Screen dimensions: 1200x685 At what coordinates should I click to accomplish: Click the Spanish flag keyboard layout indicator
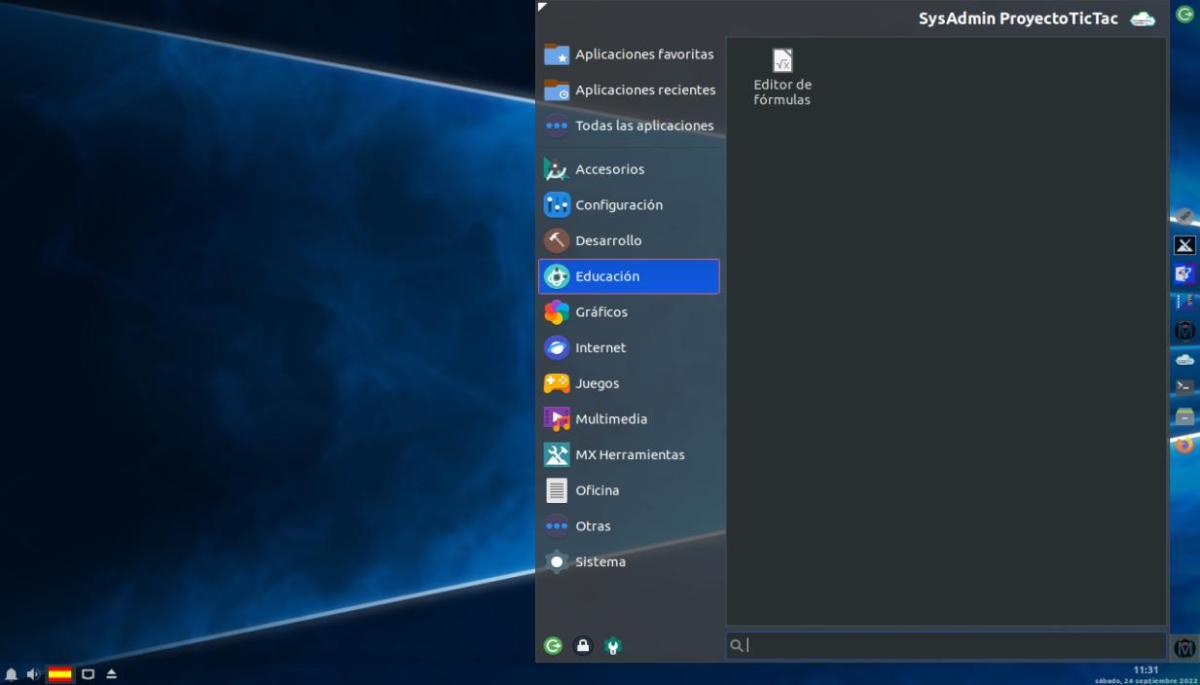coord(60,674)
